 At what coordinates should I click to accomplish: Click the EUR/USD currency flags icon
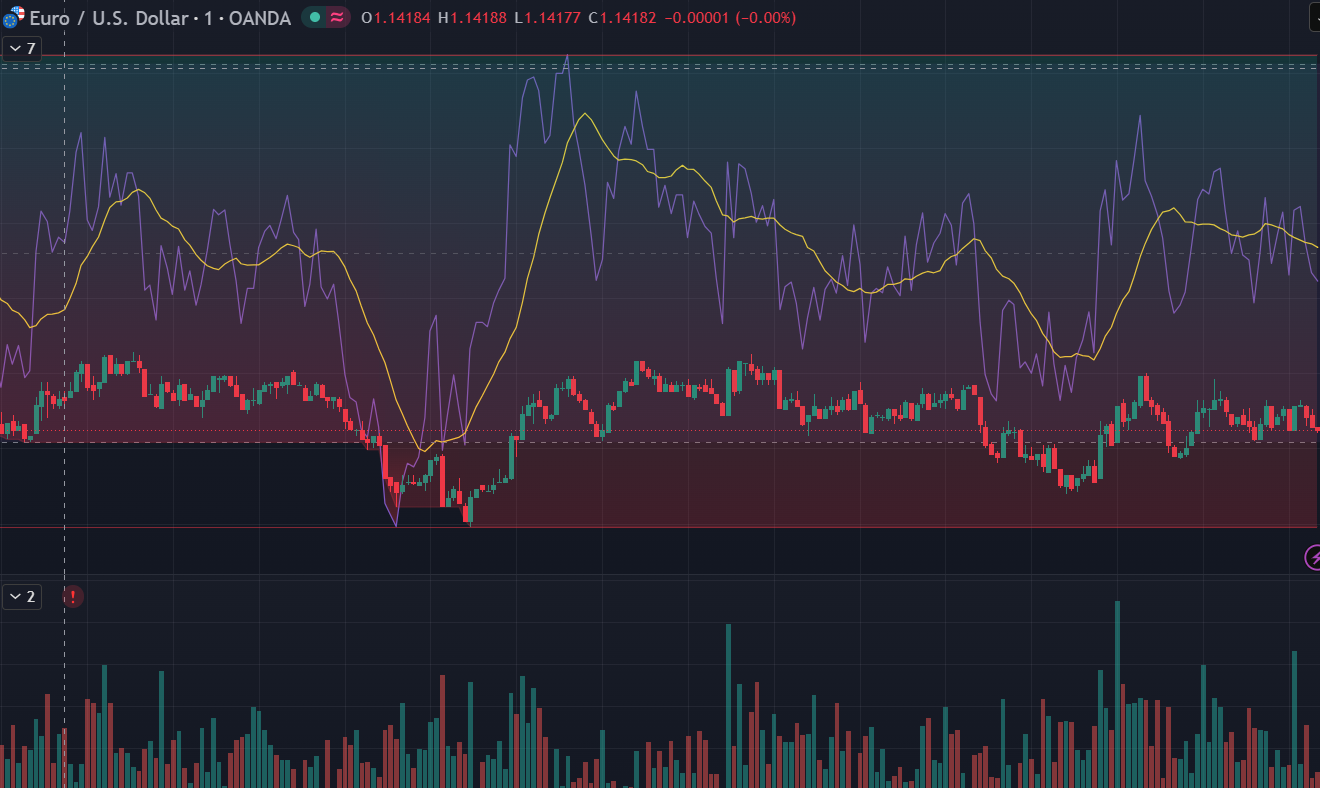pyautogui.click(x=13, y=17)
